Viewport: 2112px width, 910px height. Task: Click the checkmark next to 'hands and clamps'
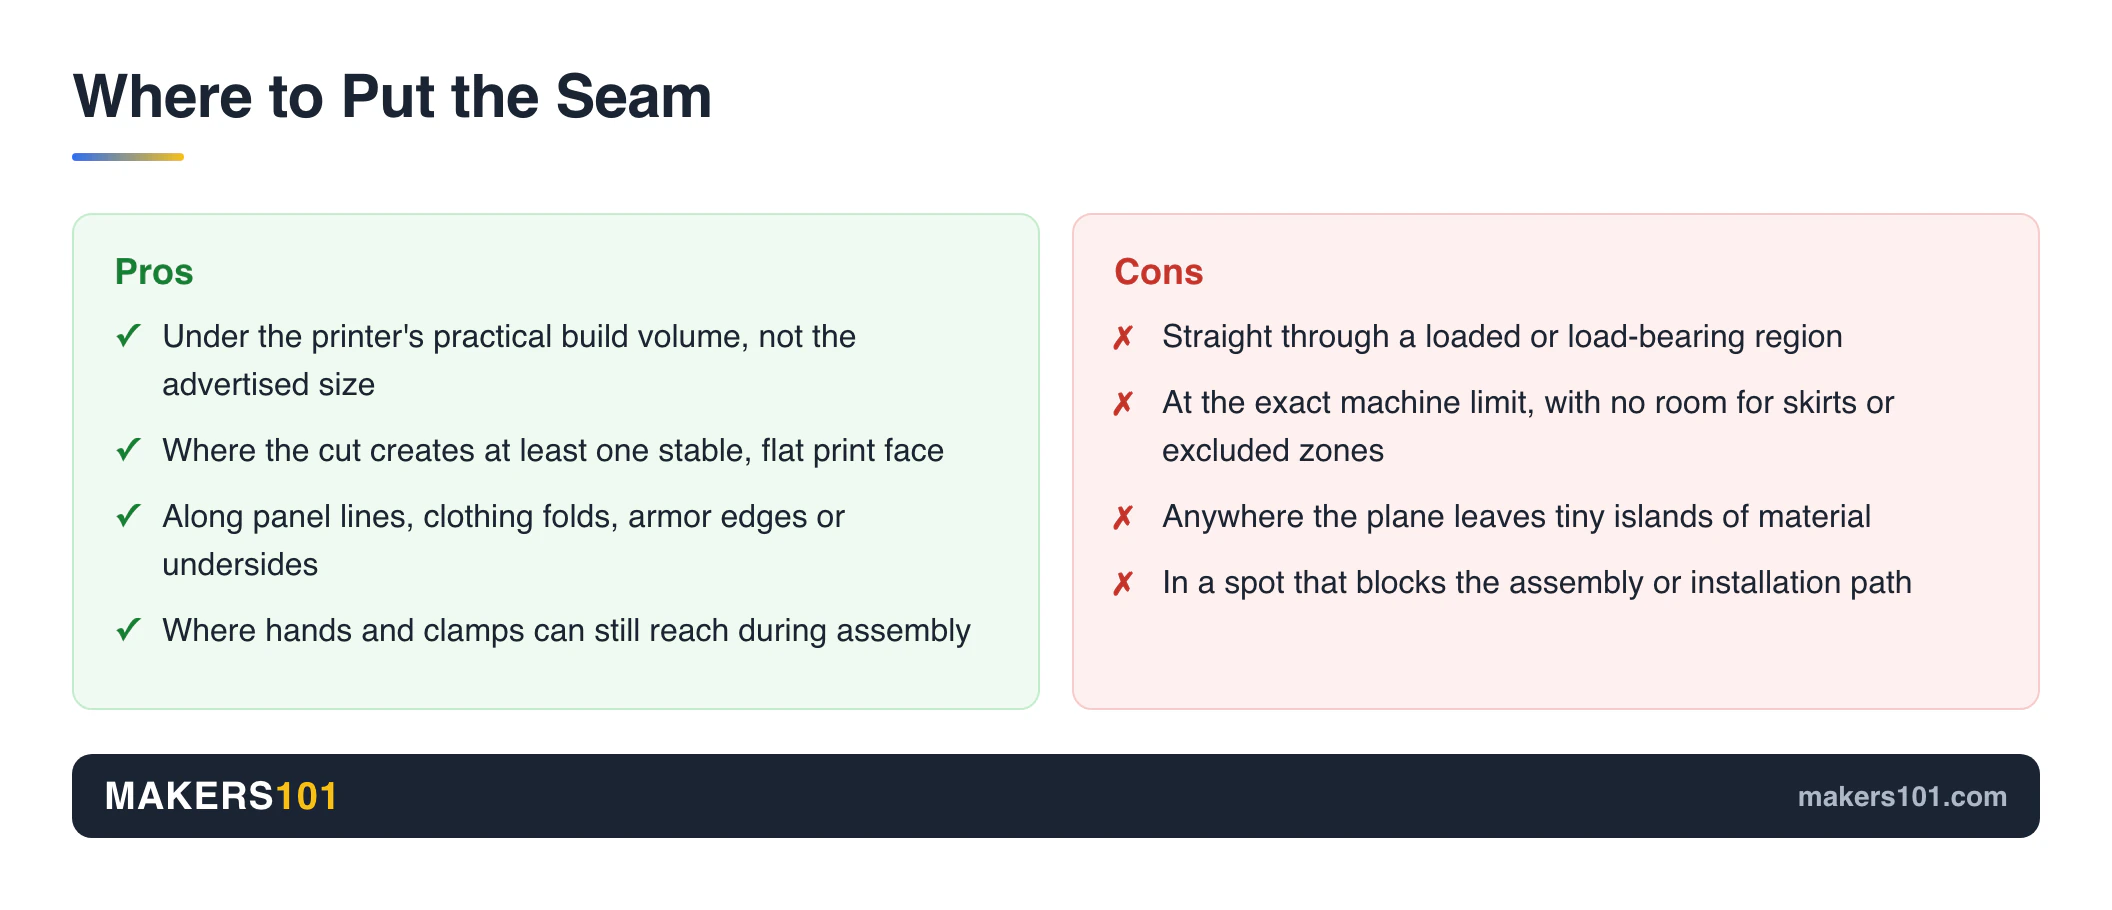pyautogui.click(x=128, y=630)
